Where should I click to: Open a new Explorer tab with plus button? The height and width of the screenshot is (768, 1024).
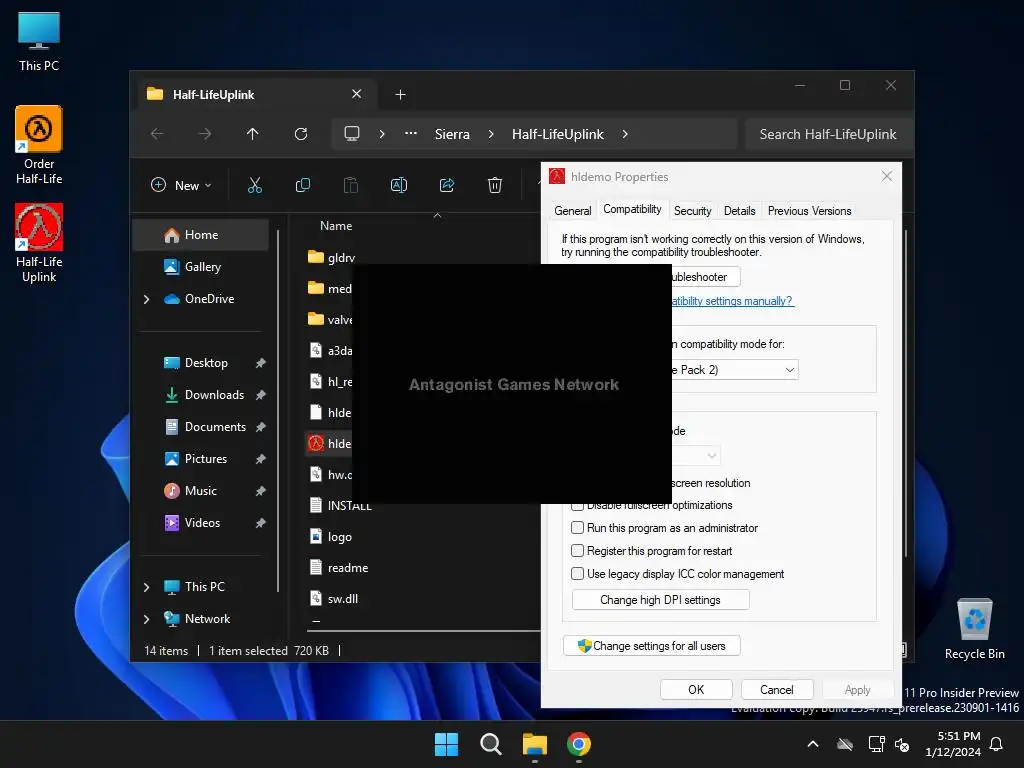(400, 95)
